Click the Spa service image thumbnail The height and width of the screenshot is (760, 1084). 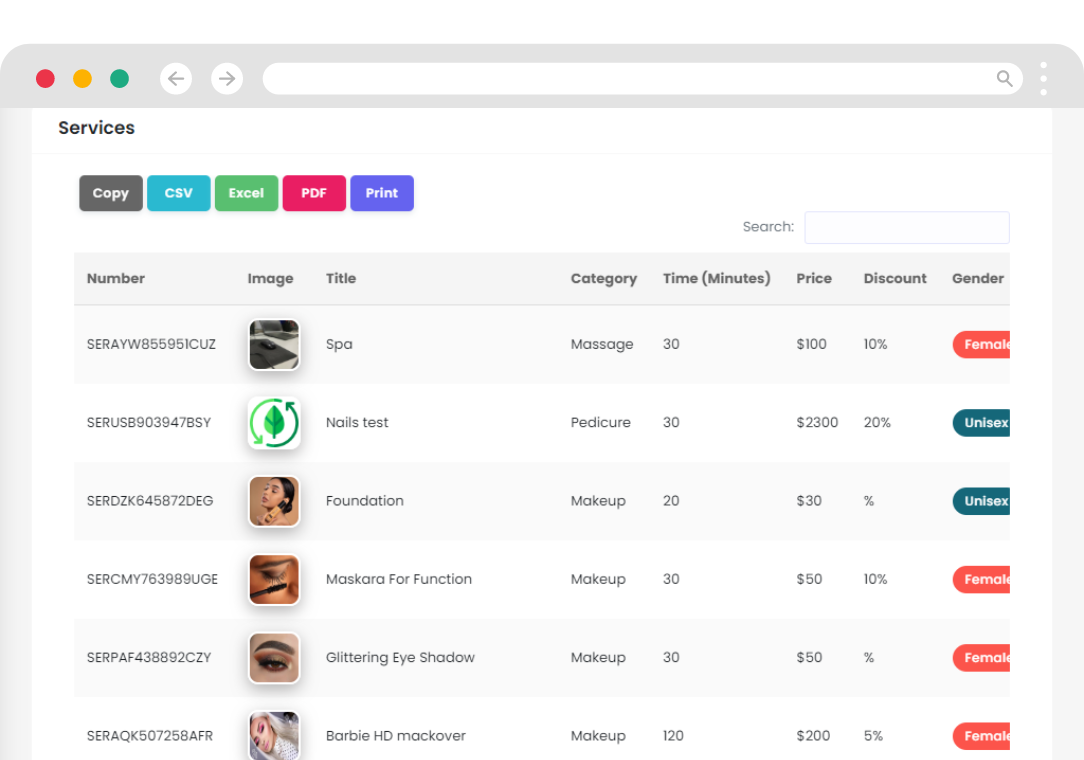point(274,344)
